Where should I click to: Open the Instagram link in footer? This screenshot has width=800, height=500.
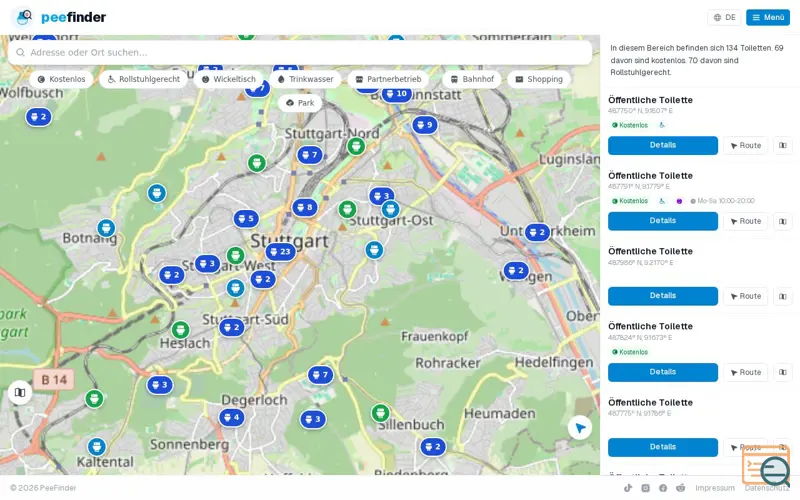645,488
